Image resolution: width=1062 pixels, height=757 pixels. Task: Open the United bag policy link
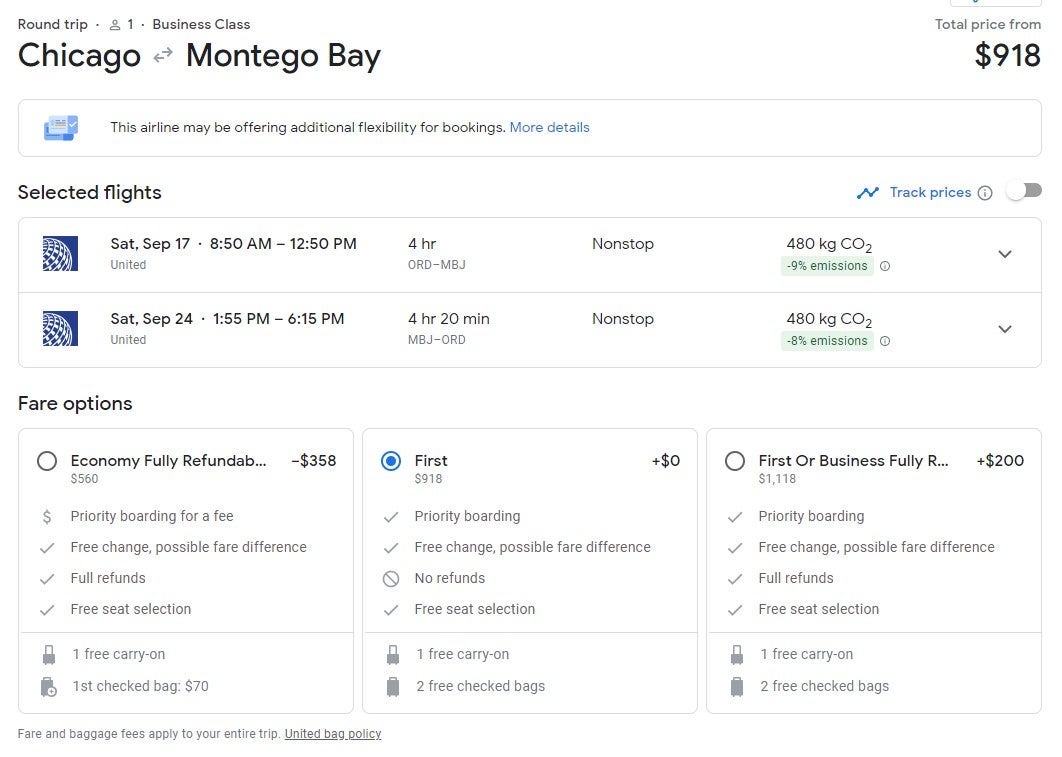332,734
